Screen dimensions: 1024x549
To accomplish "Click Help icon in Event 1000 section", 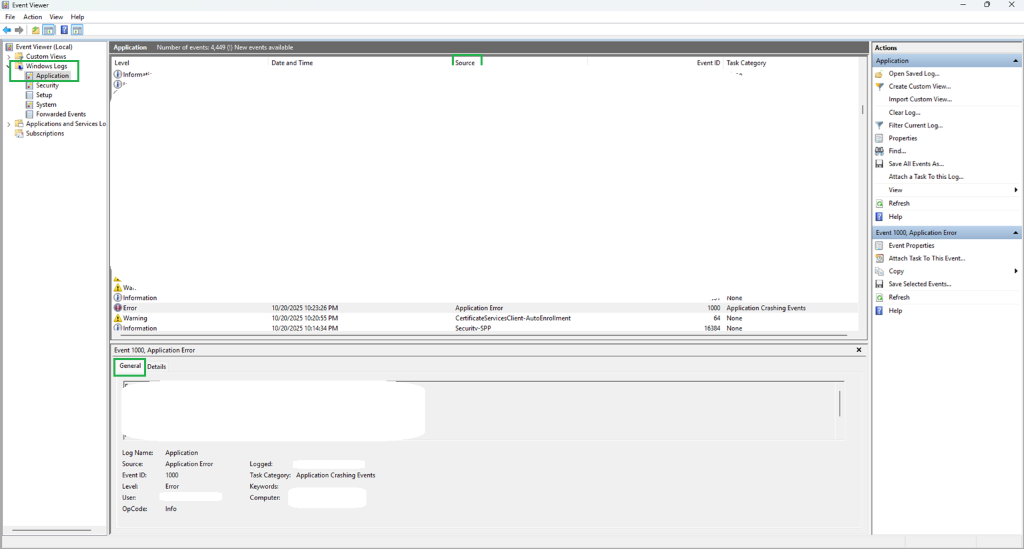I will pos(879,311).
